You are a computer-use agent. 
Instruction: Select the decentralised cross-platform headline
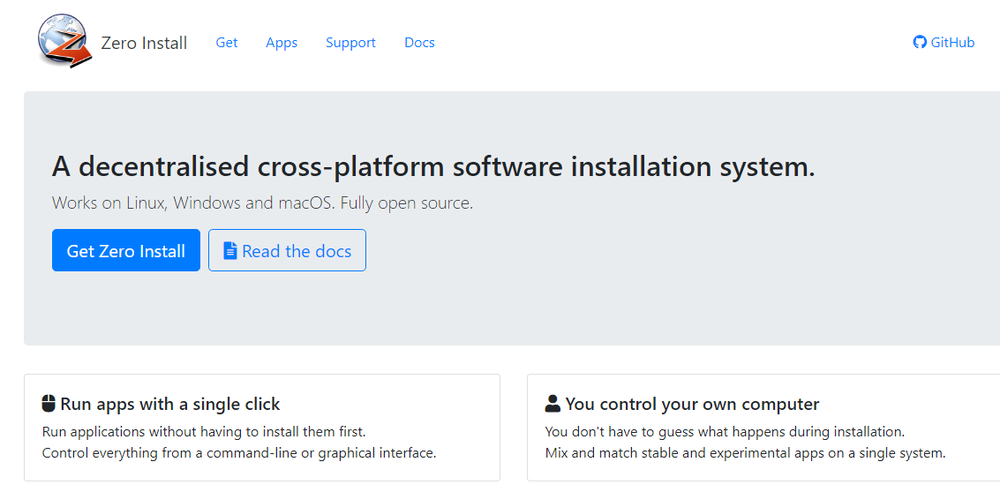coord(433,166)
